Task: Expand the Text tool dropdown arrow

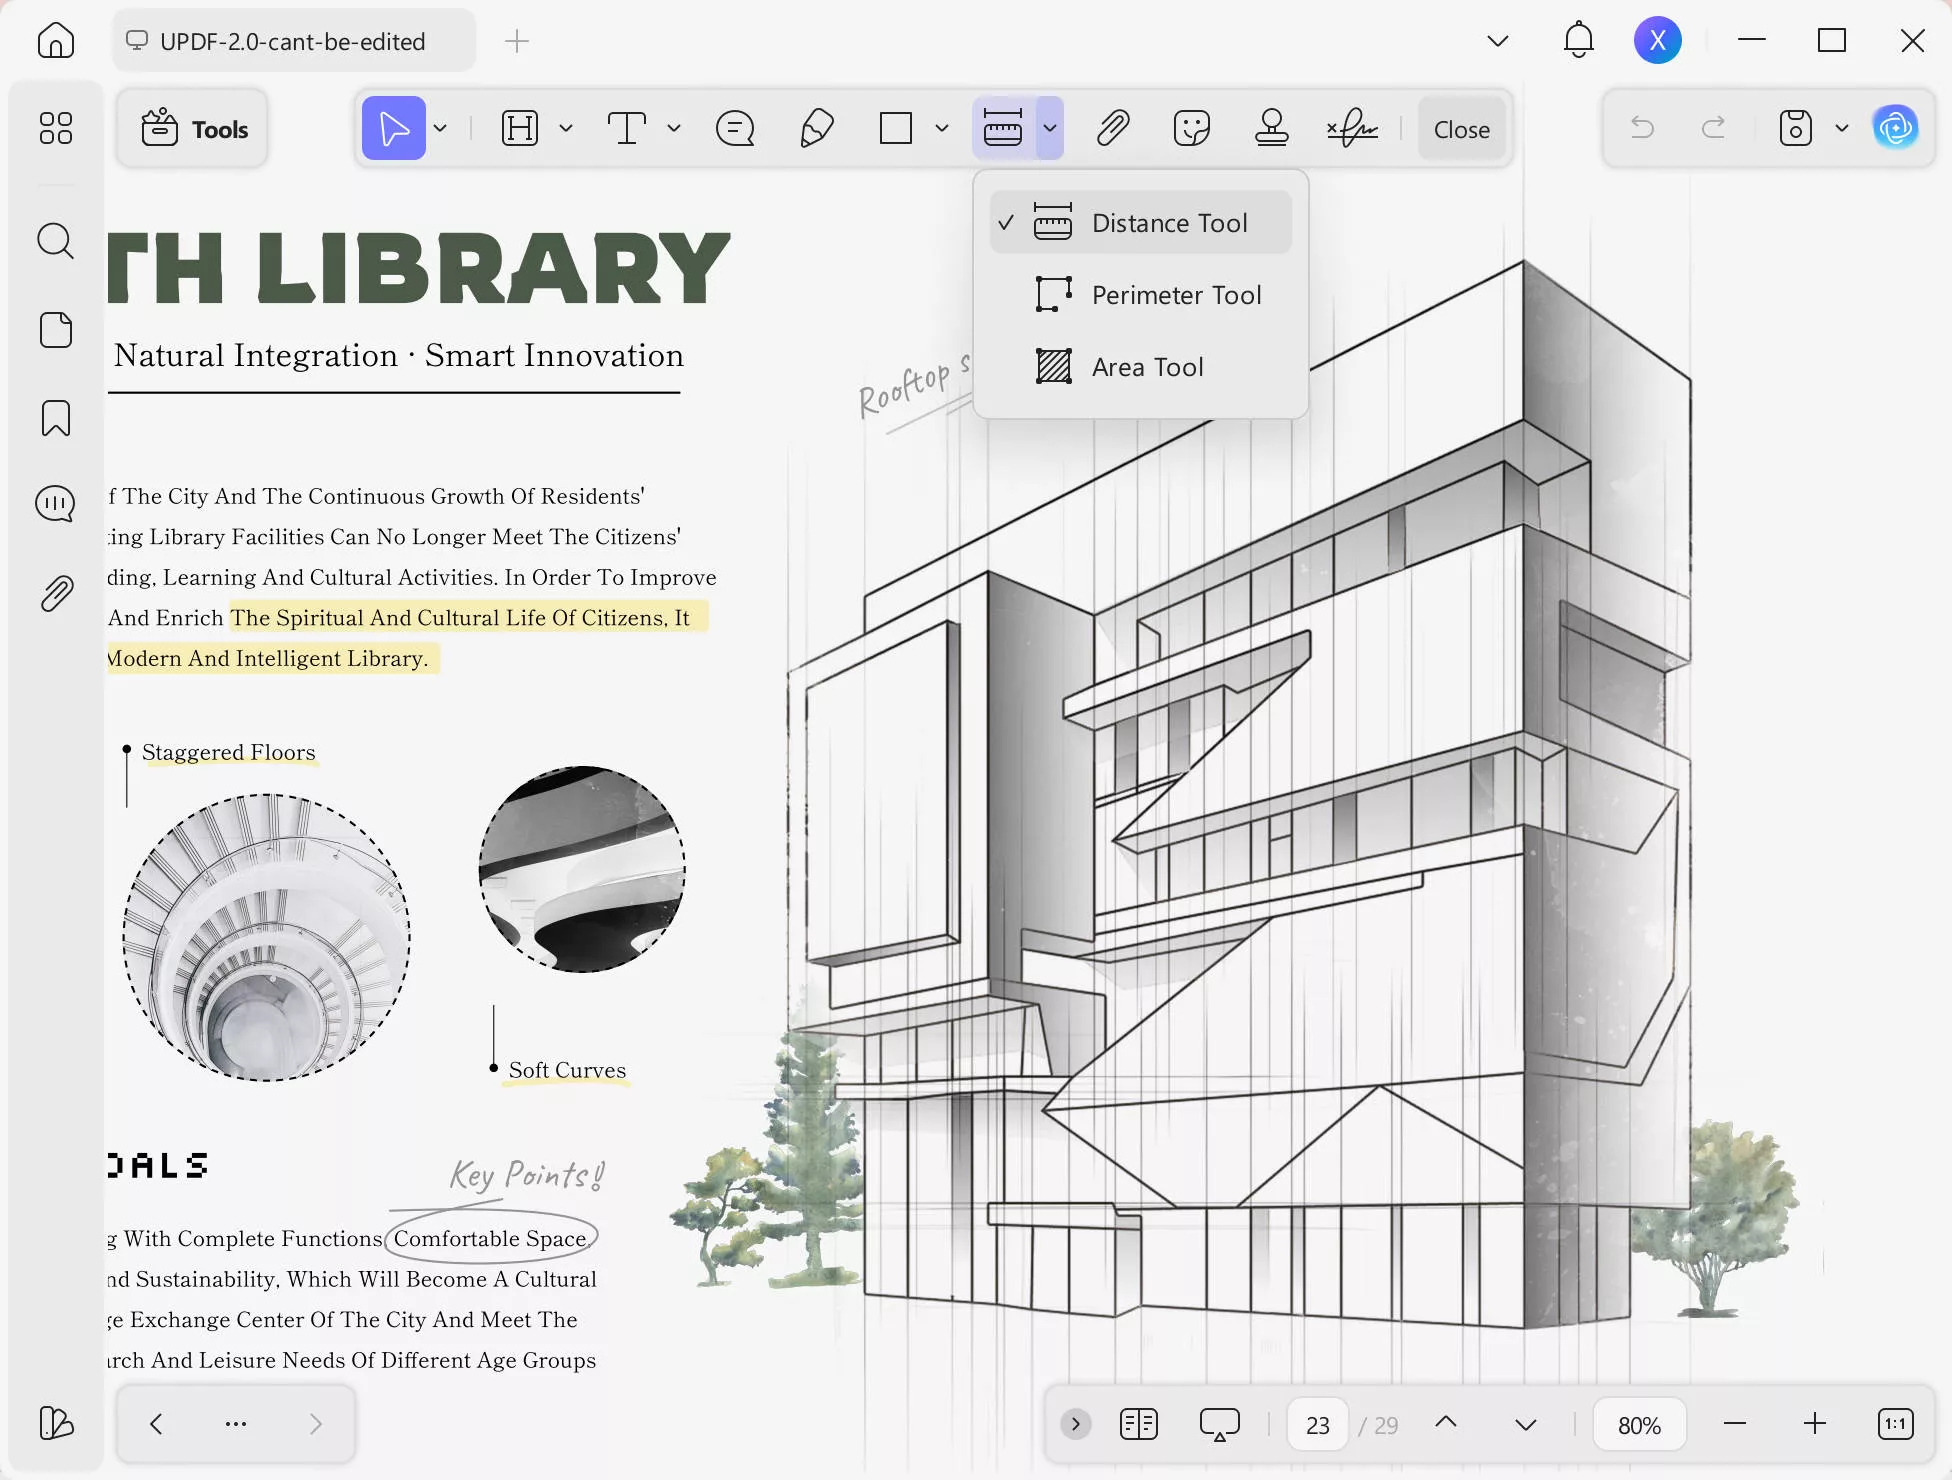Action: point(674,129)
